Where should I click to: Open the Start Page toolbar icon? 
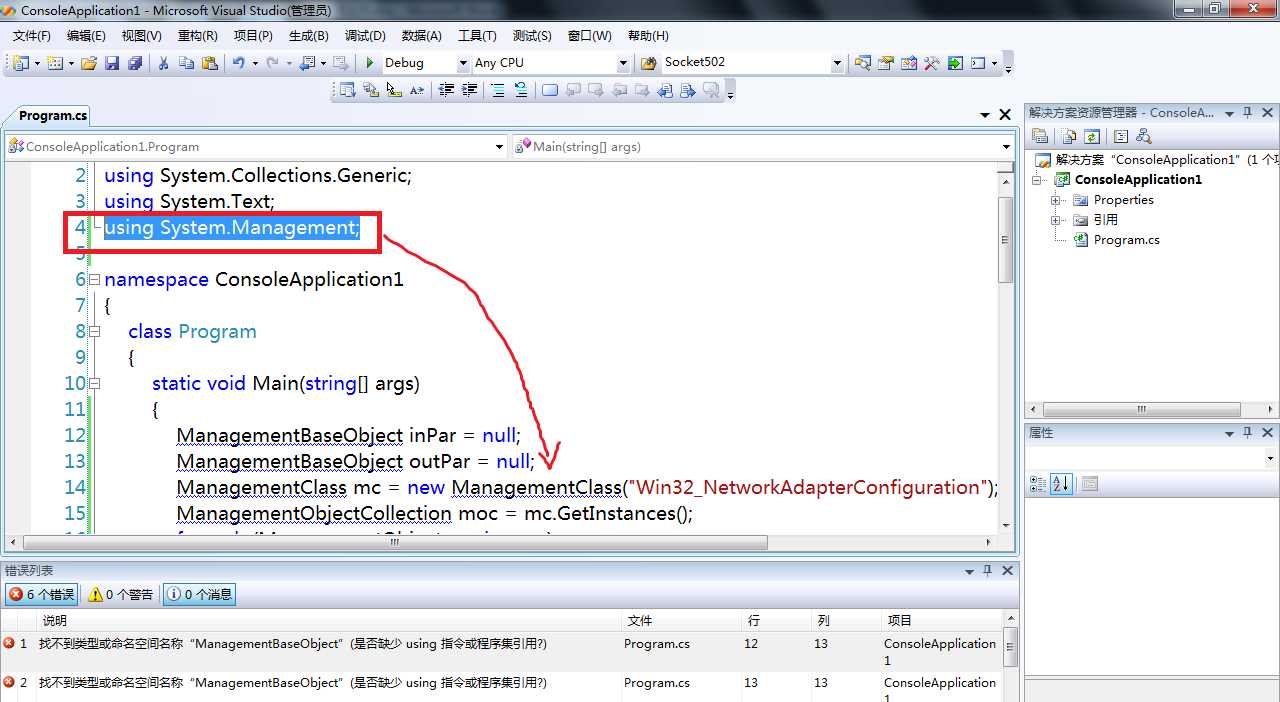[955, 62]
